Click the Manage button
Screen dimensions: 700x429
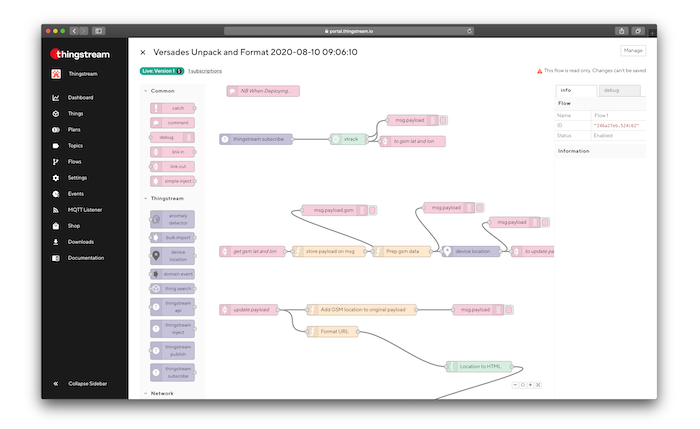point(633,50)
